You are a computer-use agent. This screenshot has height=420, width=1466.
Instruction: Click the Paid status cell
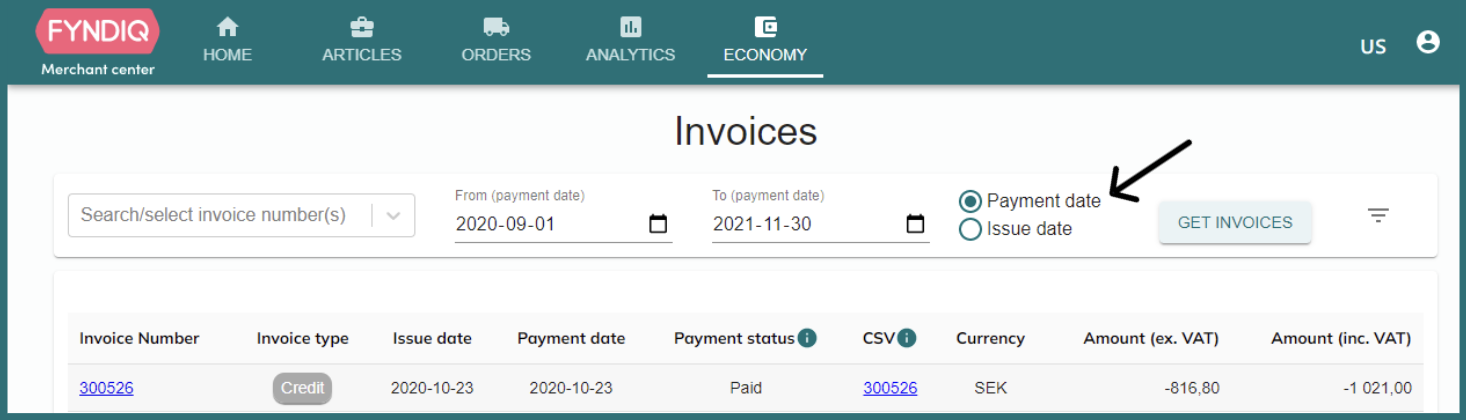[x=746, y=388]
